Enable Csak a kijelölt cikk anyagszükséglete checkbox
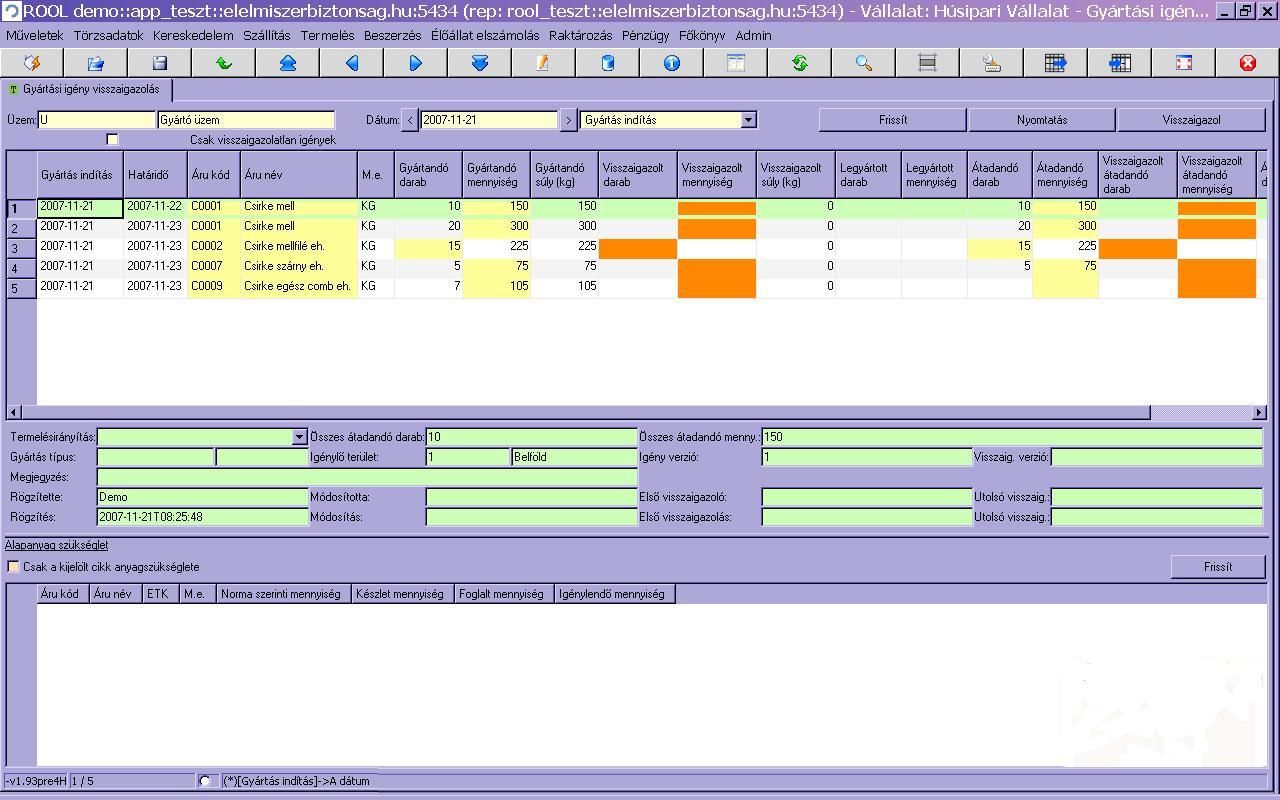Image resolution: width=1280 pixels, height=800 pixels. coord(14,567)
